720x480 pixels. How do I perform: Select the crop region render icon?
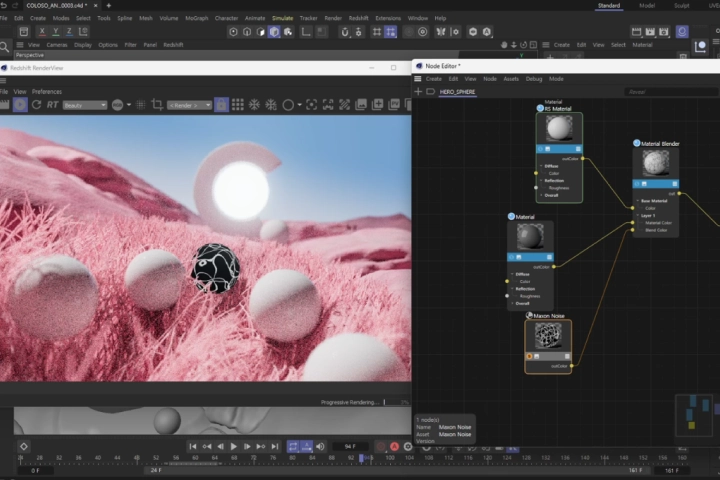pos(157,105)
